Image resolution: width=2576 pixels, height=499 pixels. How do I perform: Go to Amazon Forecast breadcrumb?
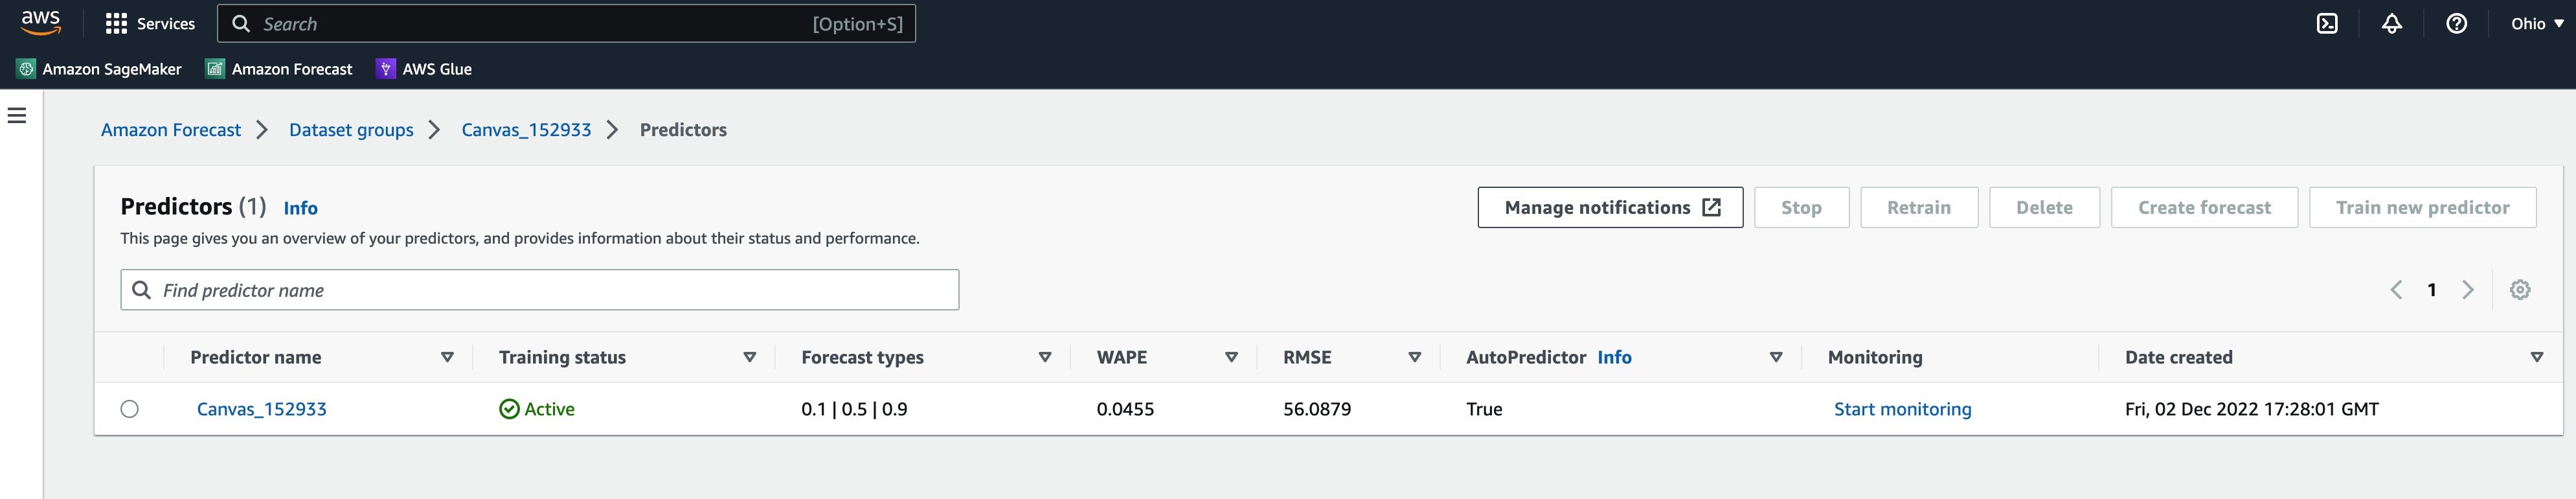click(x=171, y=130)
